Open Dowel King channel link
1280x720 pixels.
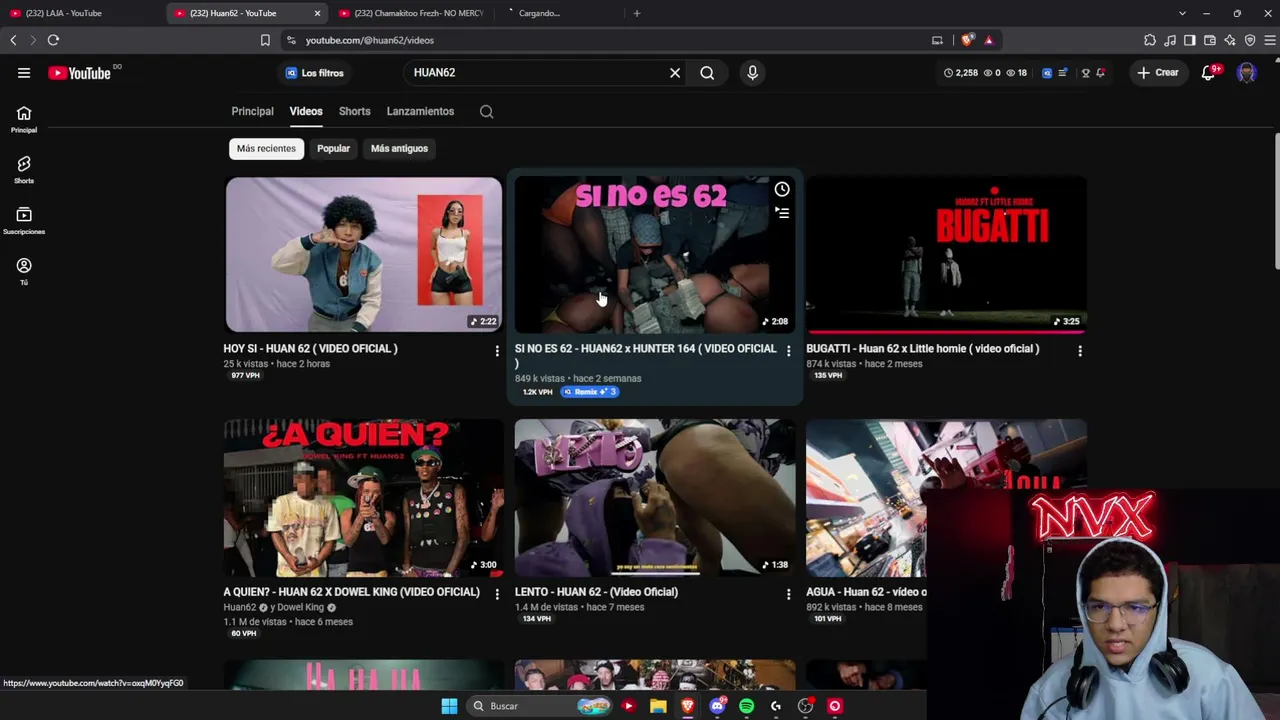(301, 607)
